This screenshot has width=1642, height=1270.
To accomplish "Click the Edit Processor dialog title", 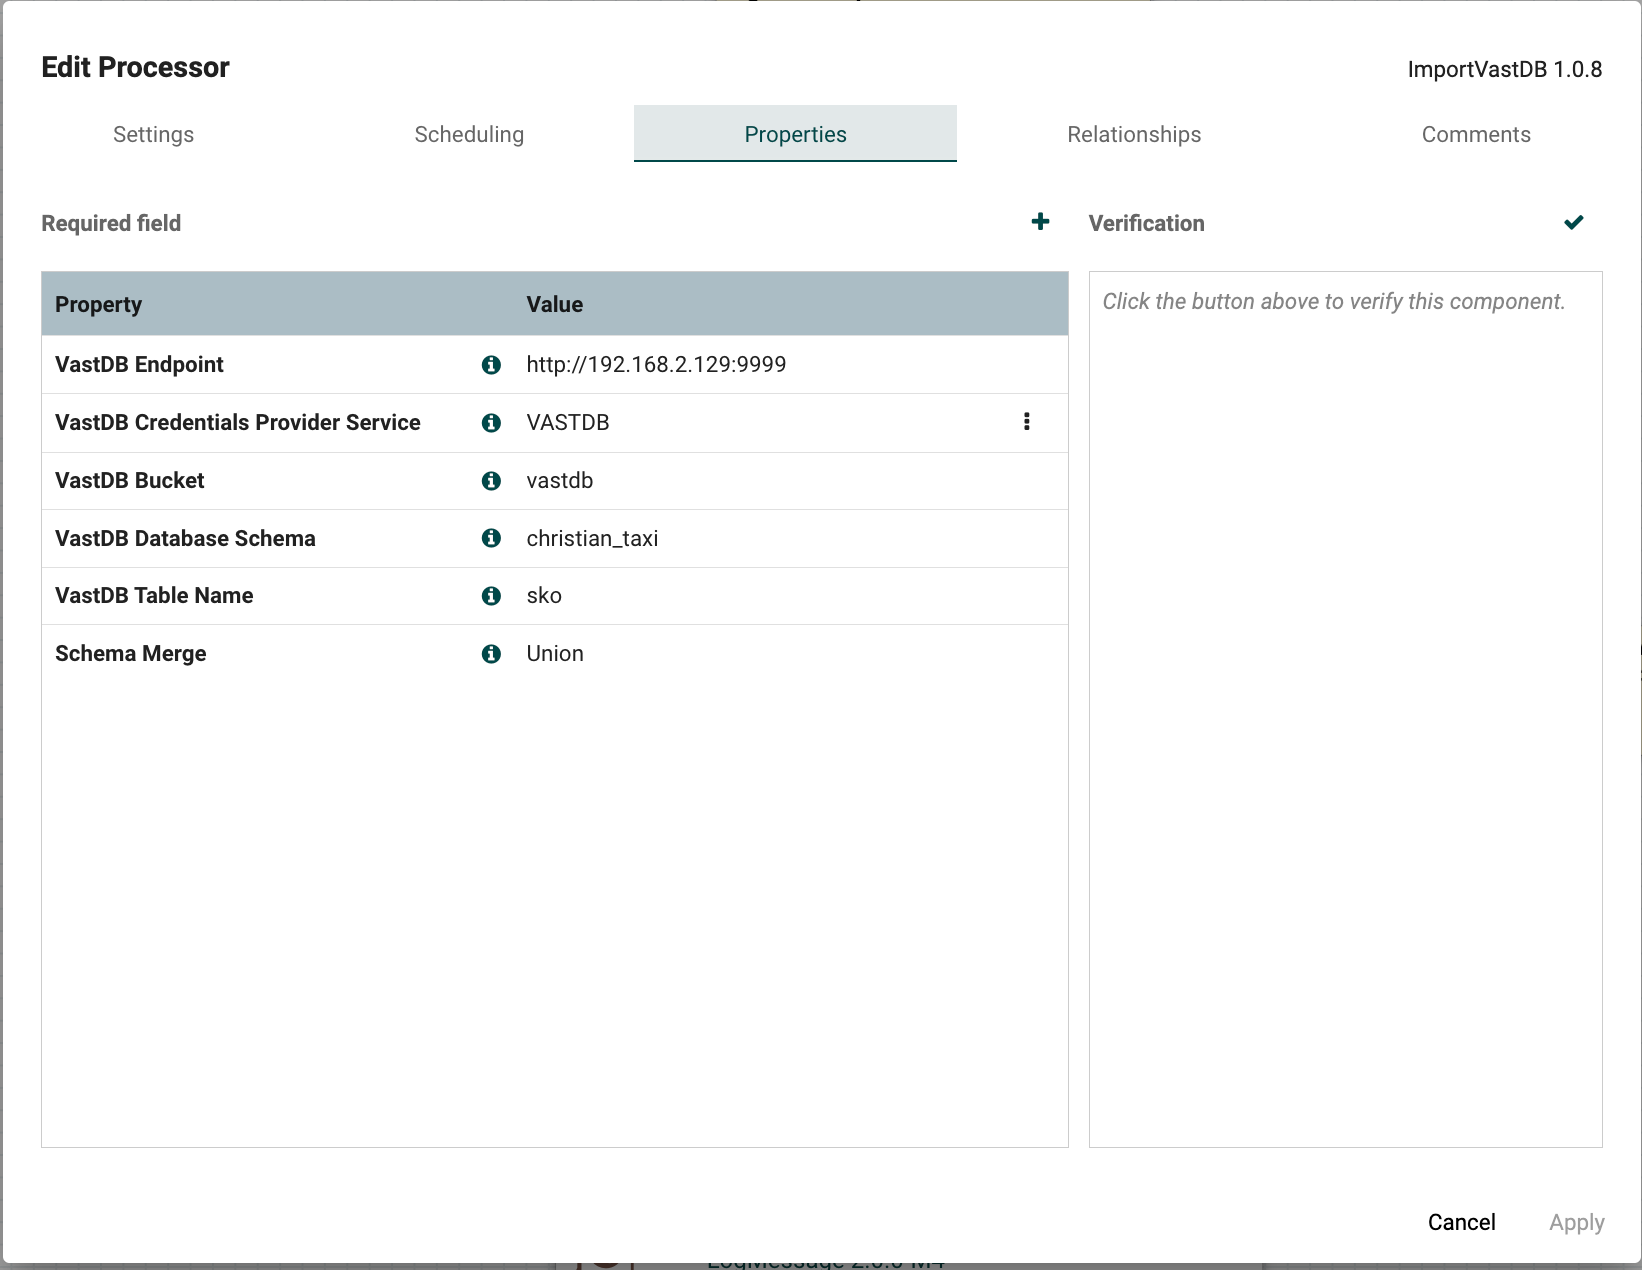I will point(135,67).
